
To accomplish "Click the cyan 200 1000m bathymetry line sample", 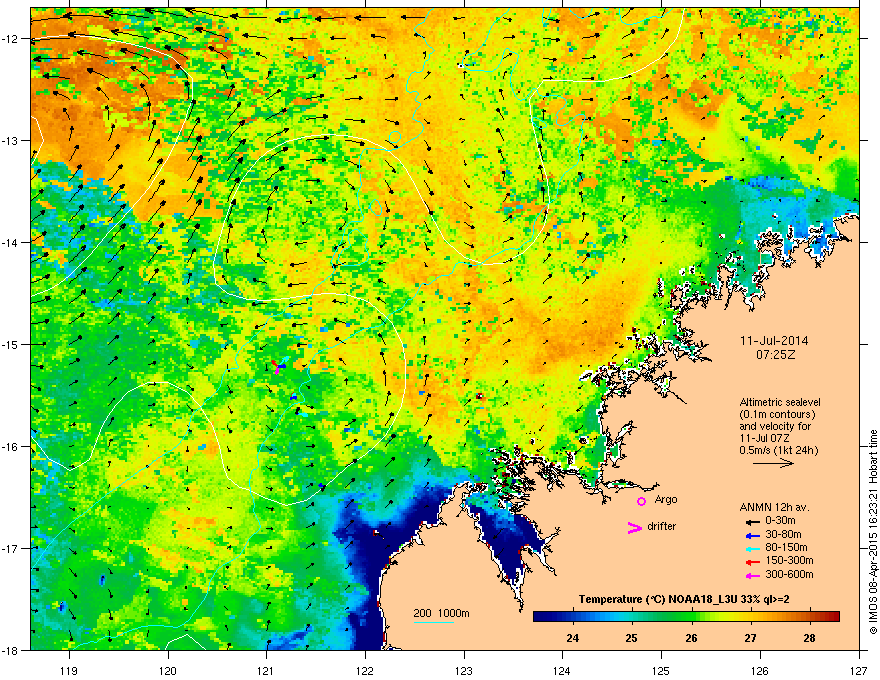I will [x=433, y=622].
